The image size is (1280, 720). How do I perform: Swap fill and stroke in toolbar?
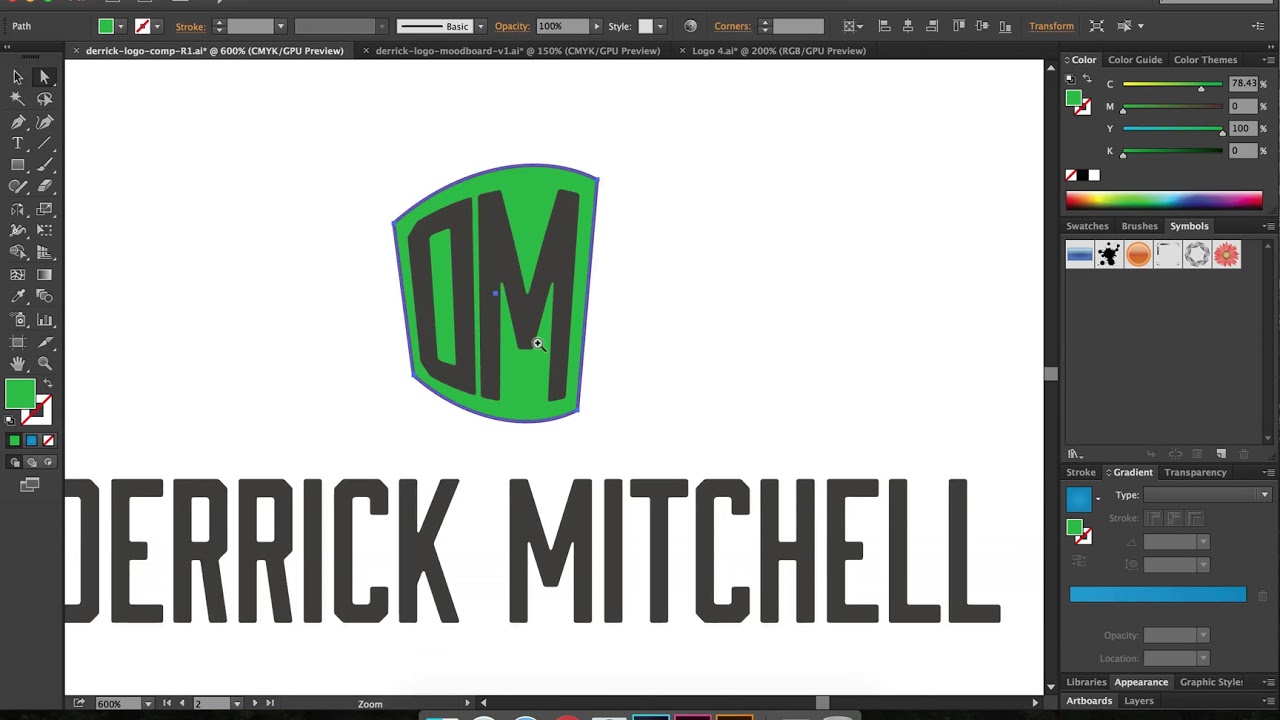point(47,384)
